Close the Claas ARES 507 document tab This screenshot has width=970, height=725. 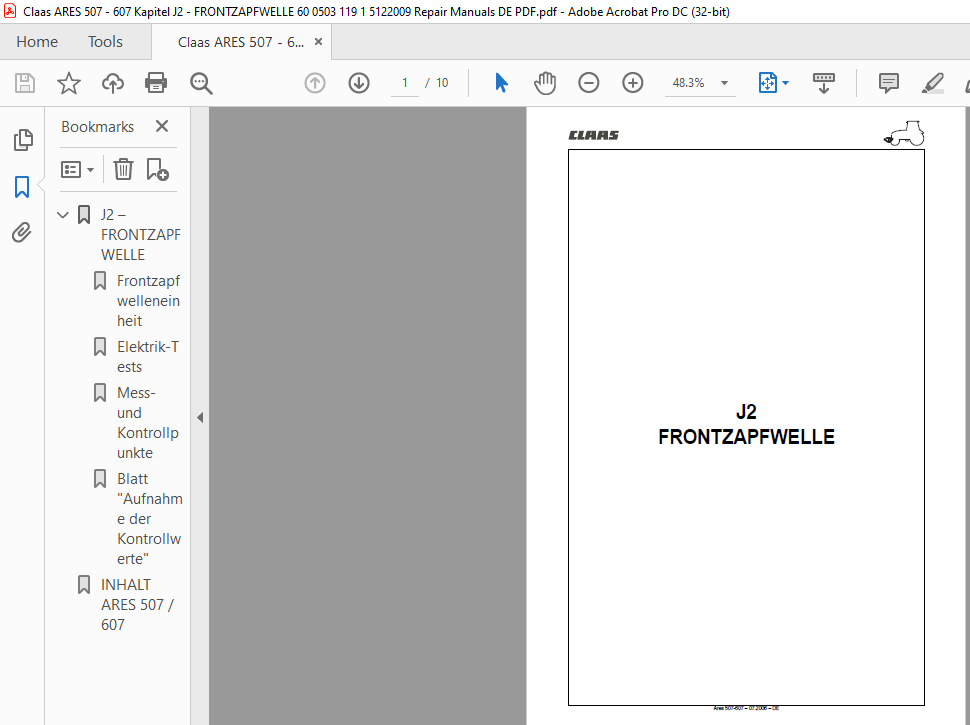tap(319, 41)
